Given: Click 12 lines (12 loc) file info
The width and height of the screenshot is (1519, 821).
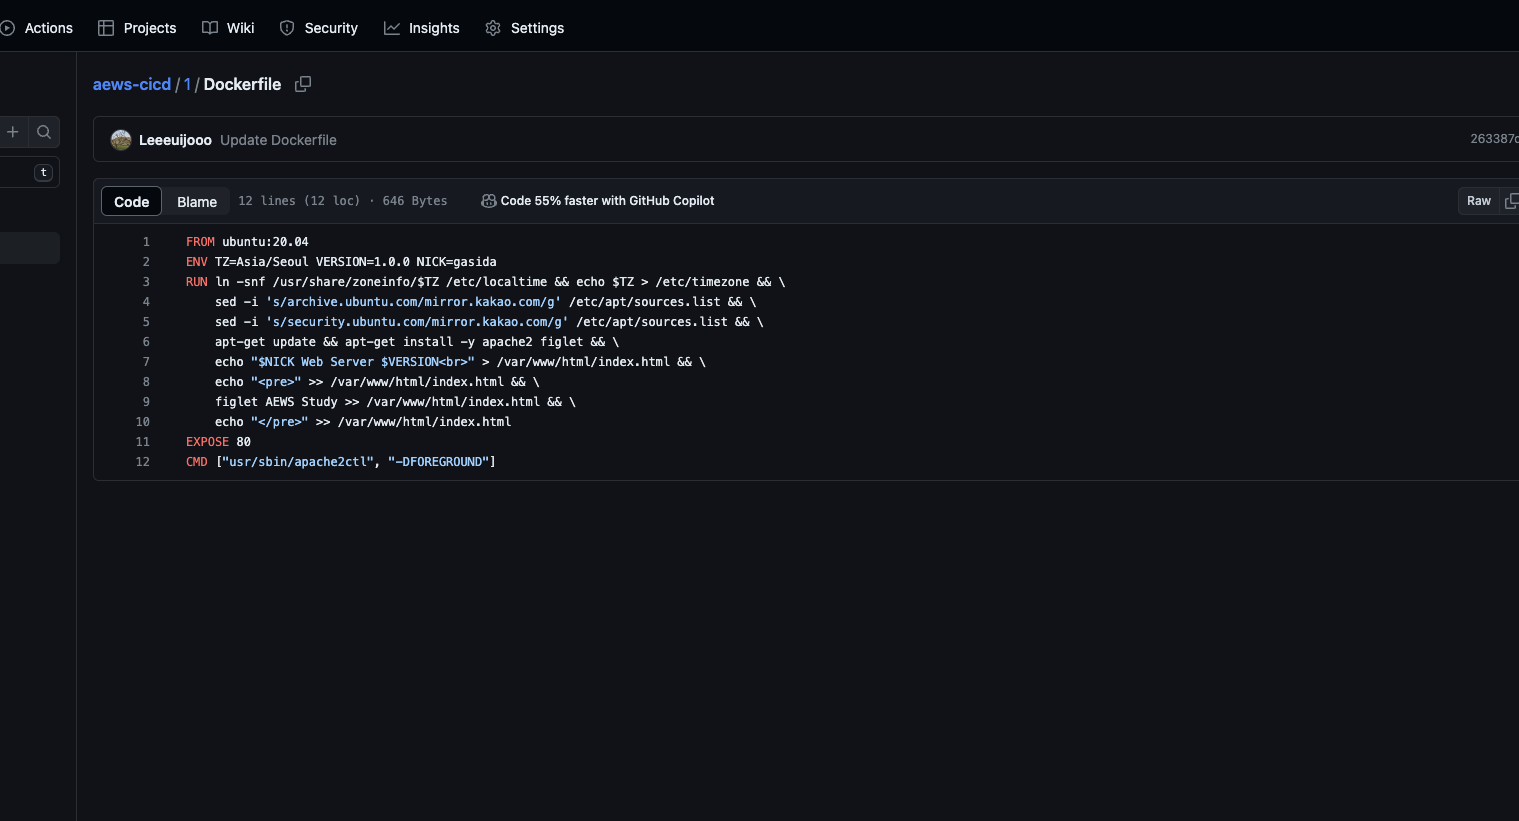Looking at the screenshot, I should pyautogui.click(x=299, y=201).
